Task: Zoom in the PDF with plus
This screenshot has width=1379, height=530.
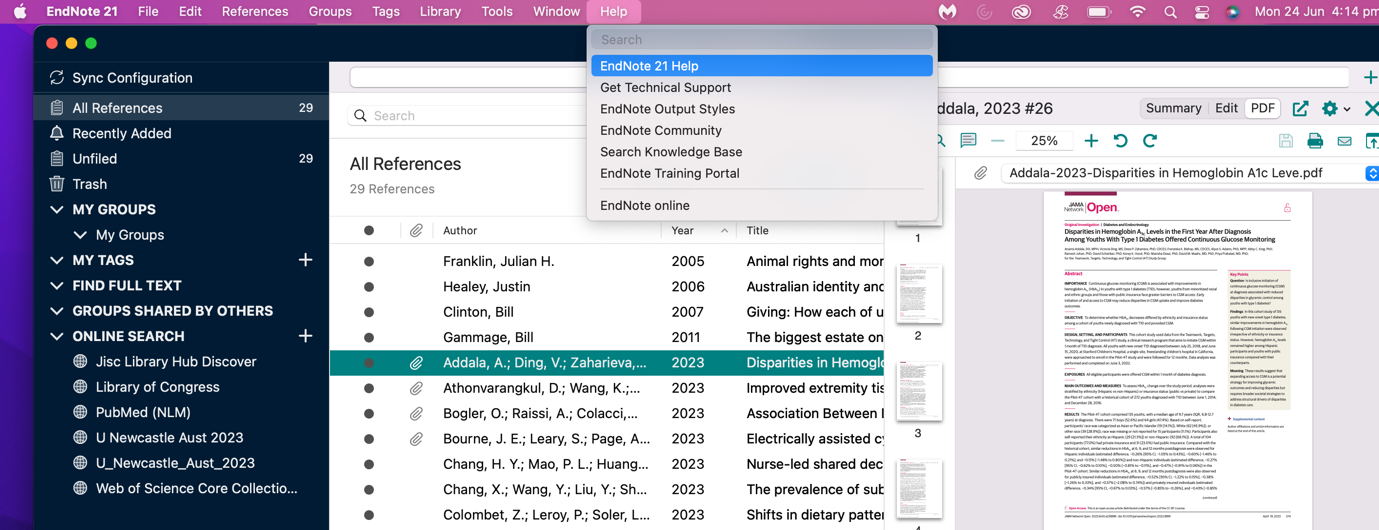Action: (1091, 141)
